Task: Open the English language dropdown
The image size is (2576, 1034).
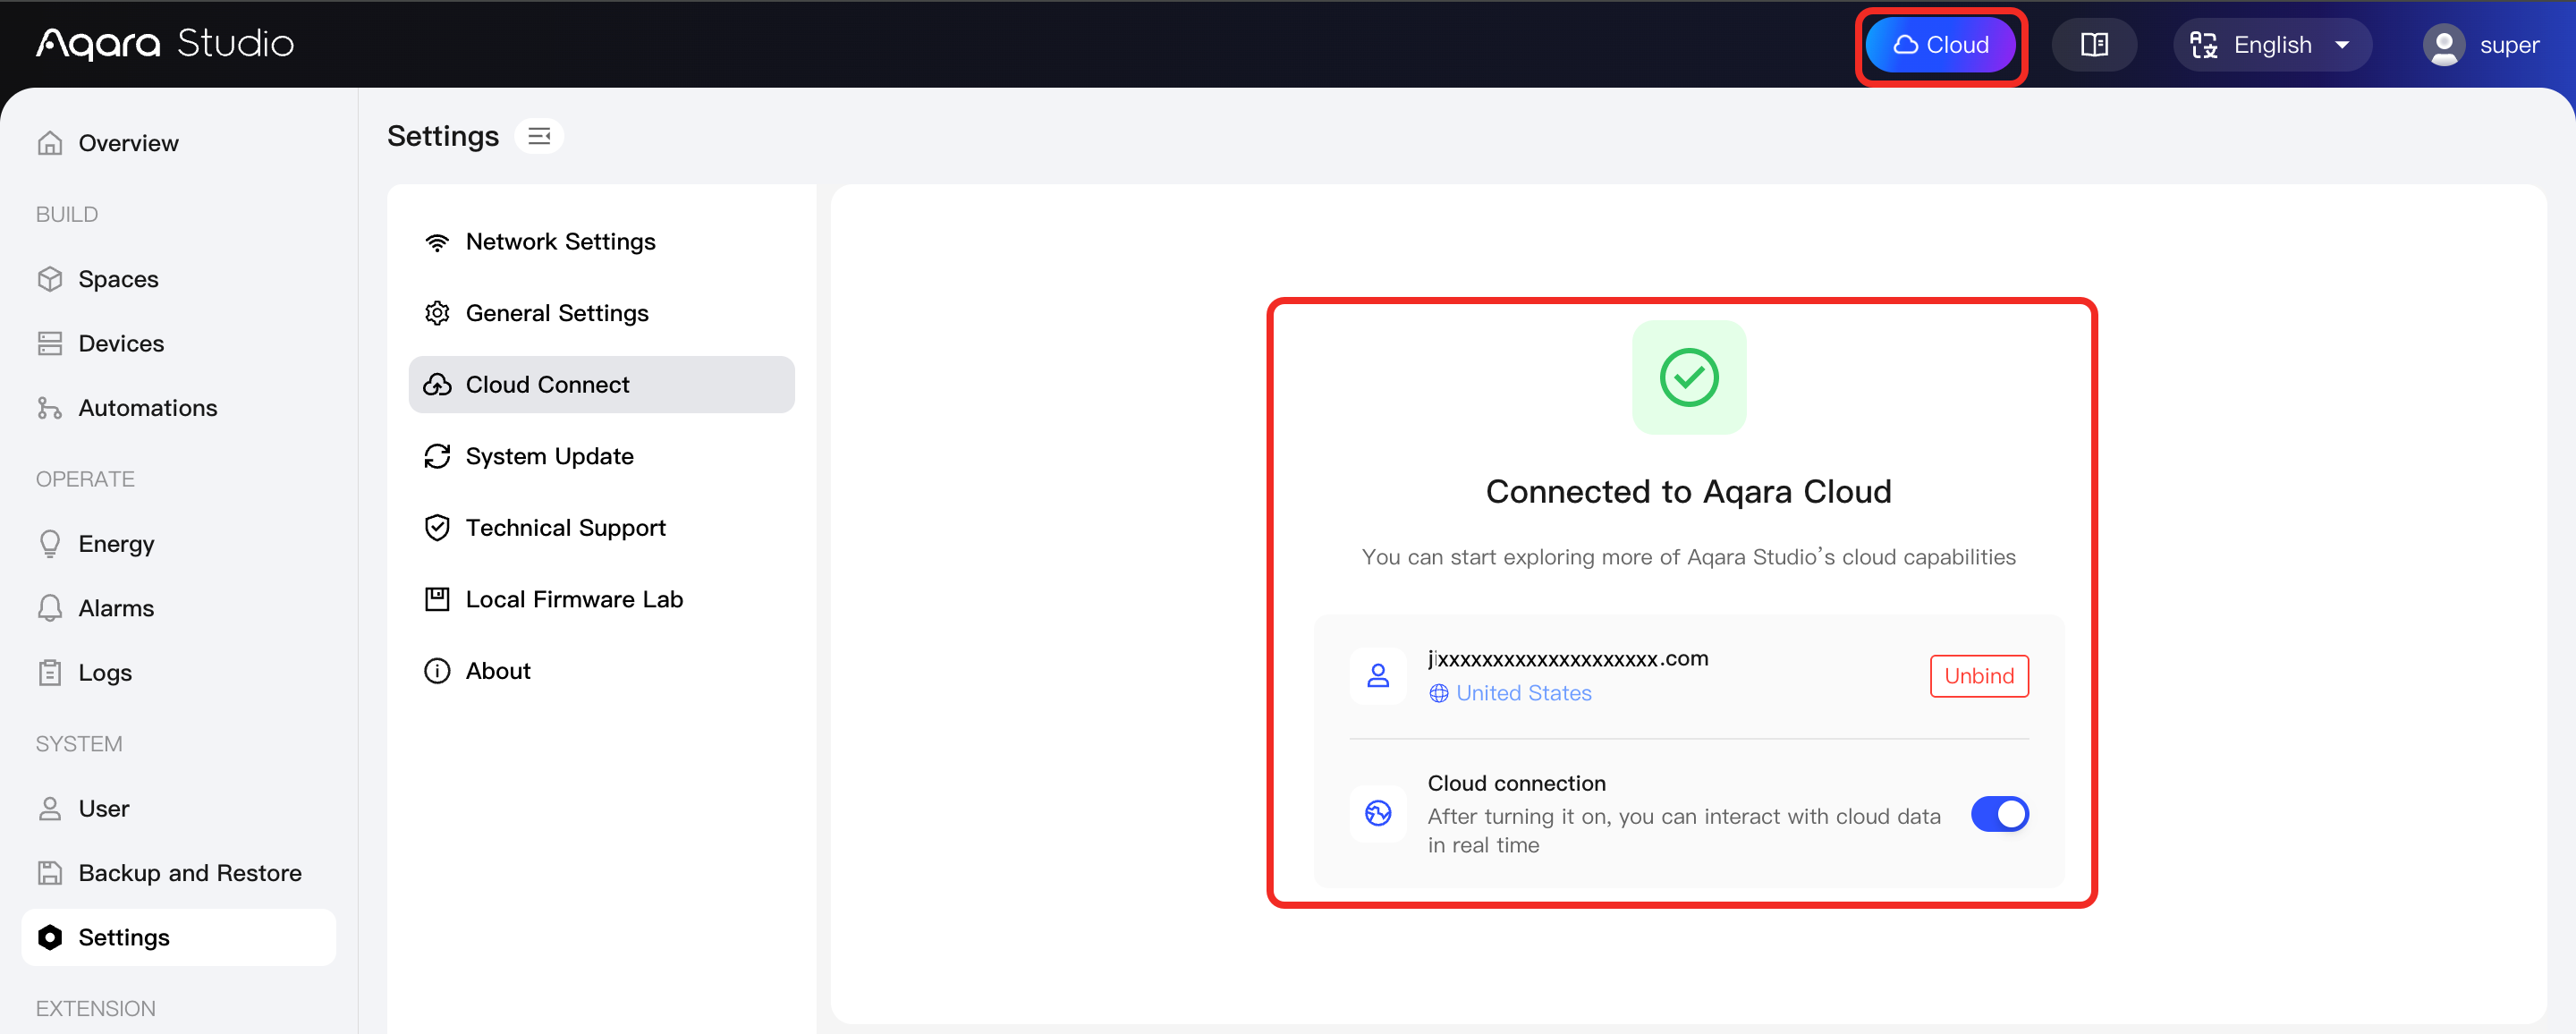Action: coord(2271,45)
